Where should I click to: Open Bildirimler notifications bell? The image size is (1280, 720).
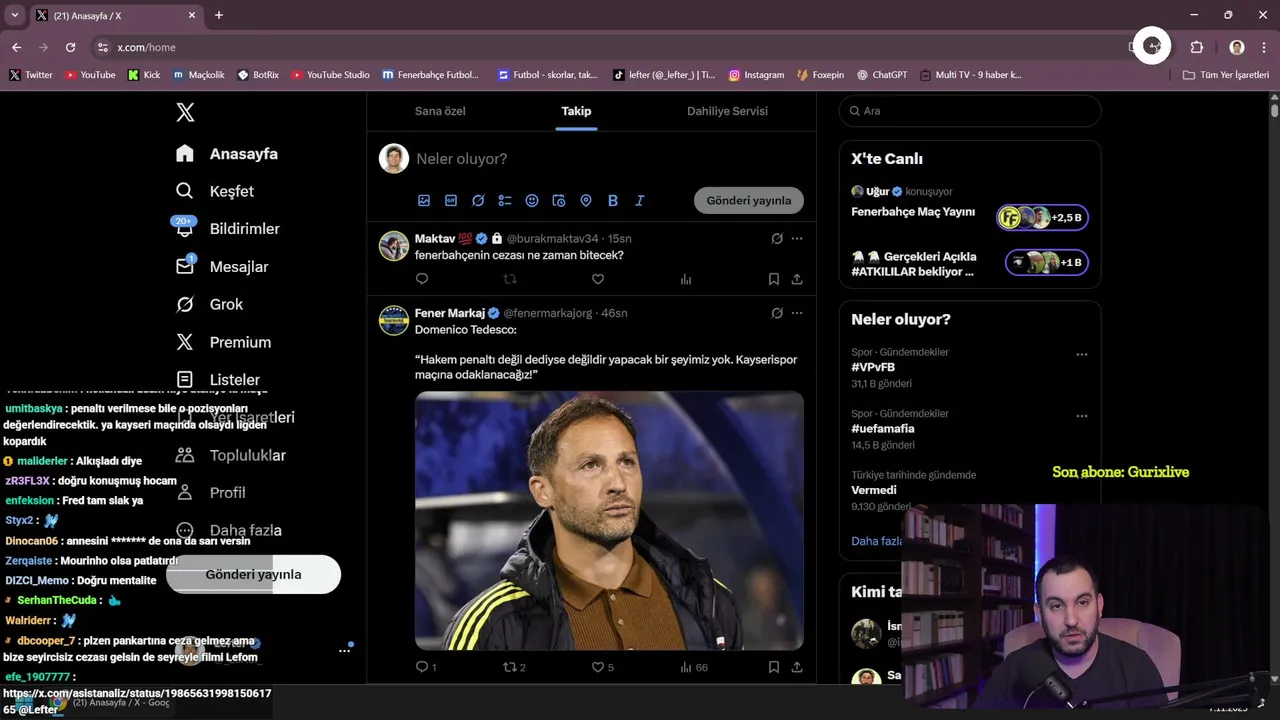[x=184, y=228]
